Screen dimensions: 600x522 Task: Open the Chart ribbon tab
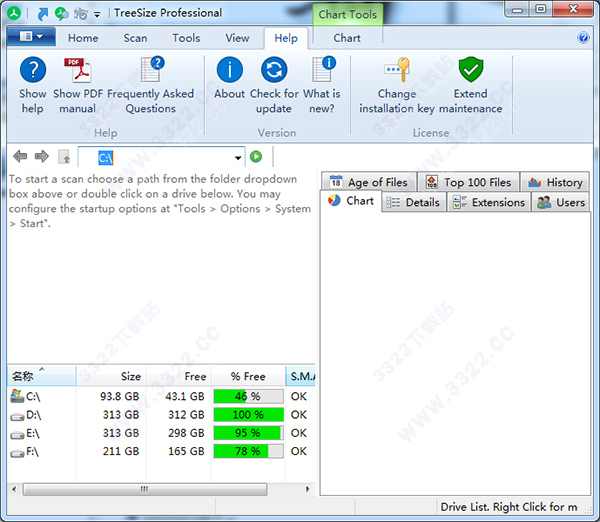347,38
